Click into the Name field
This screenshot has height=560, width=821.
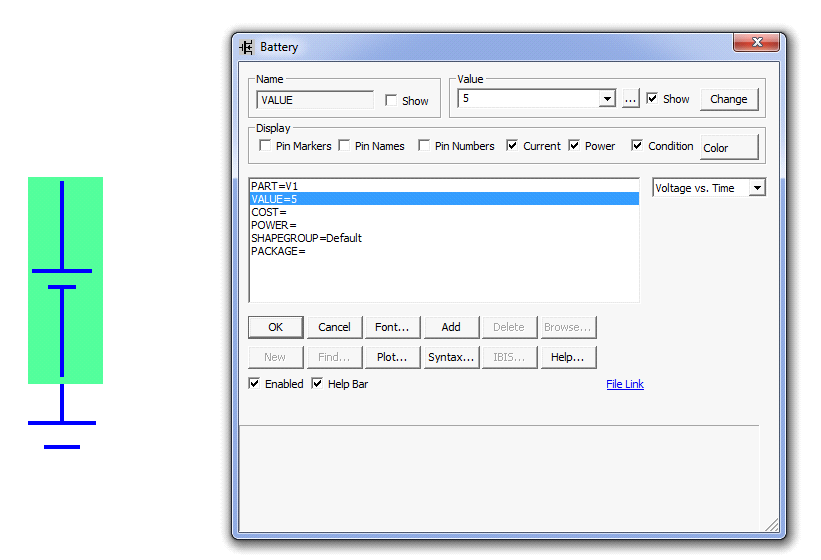[315, 100]
